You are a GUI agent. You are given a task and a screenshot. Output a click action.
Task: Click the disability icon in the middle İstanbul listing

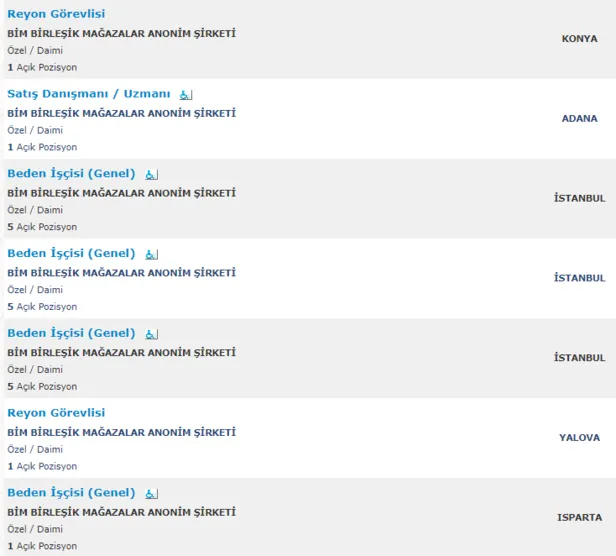(x=152, y=255)
